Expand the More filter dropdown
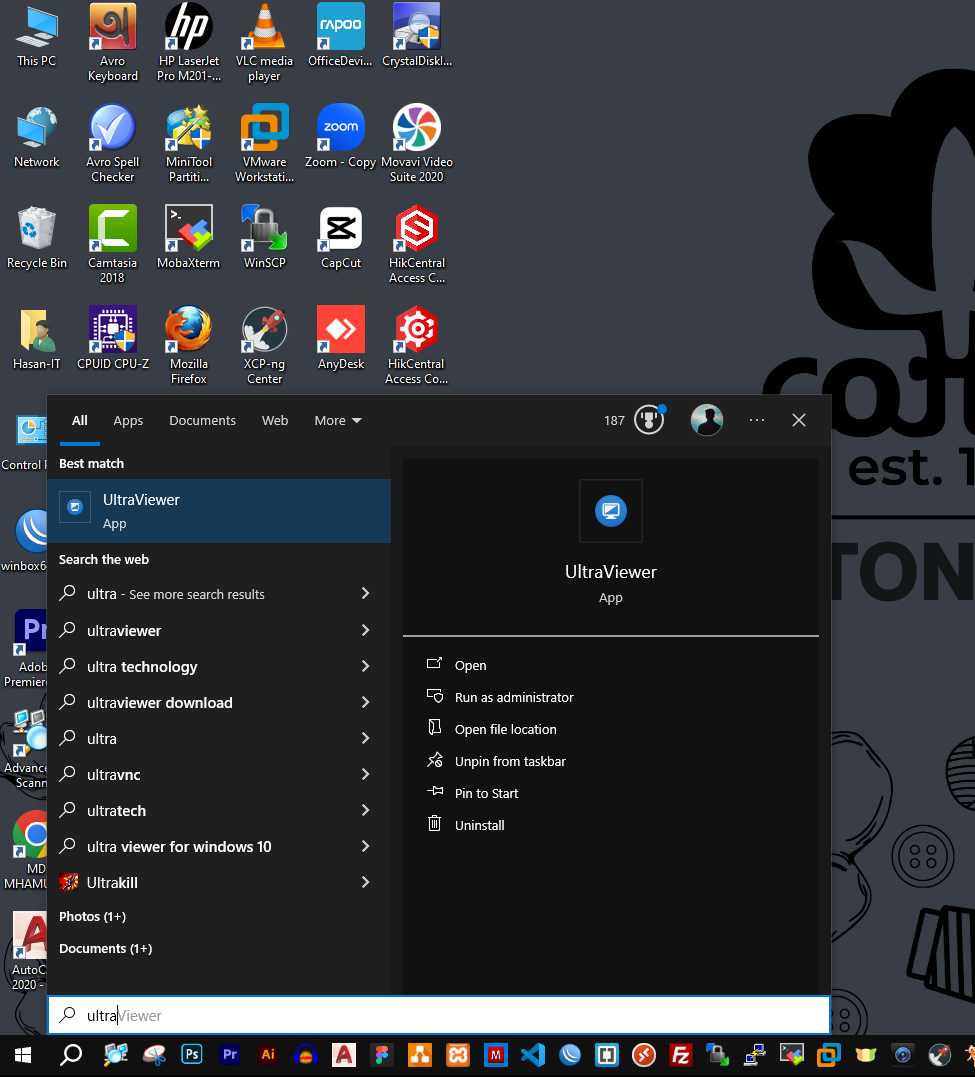 click(x=338, y=421)
